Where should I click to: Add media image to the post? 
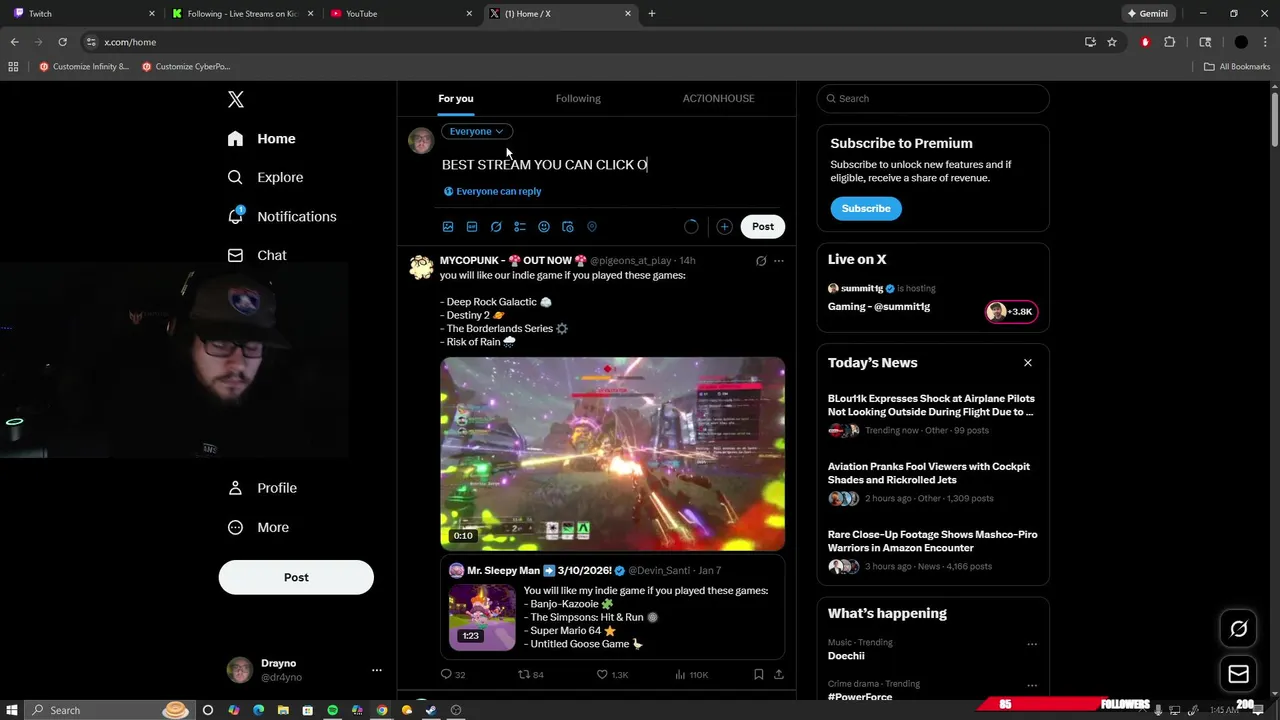point(448,227)
